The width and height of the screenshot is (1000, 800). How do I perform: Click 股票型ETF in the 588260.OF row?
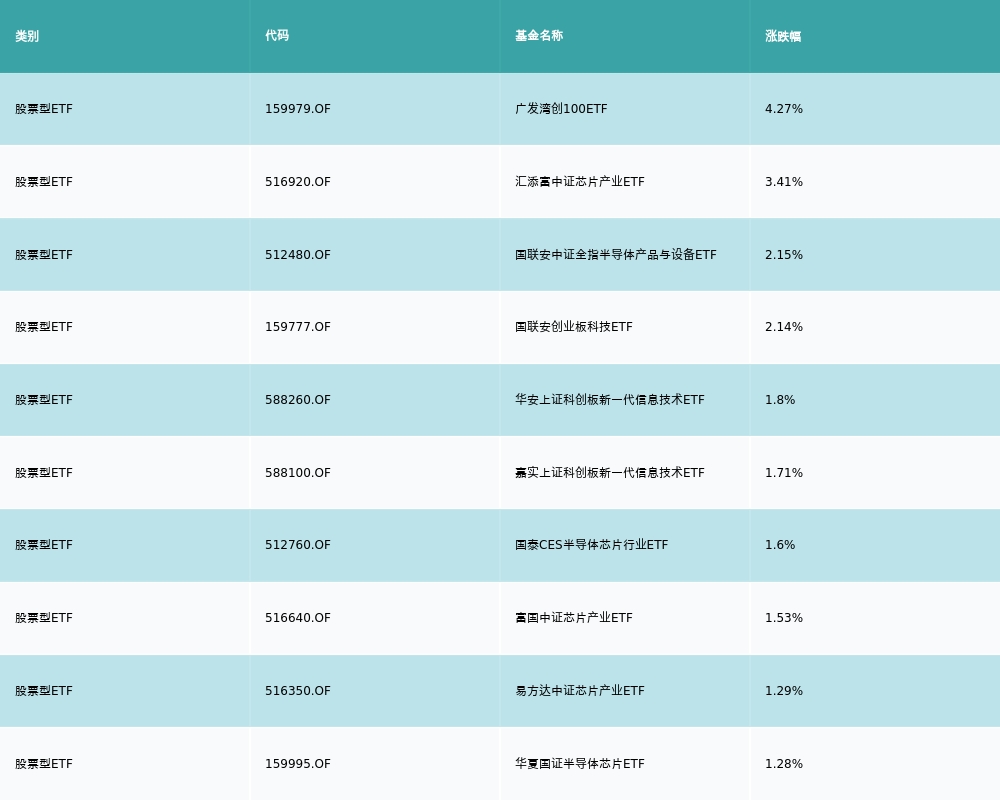44,400
